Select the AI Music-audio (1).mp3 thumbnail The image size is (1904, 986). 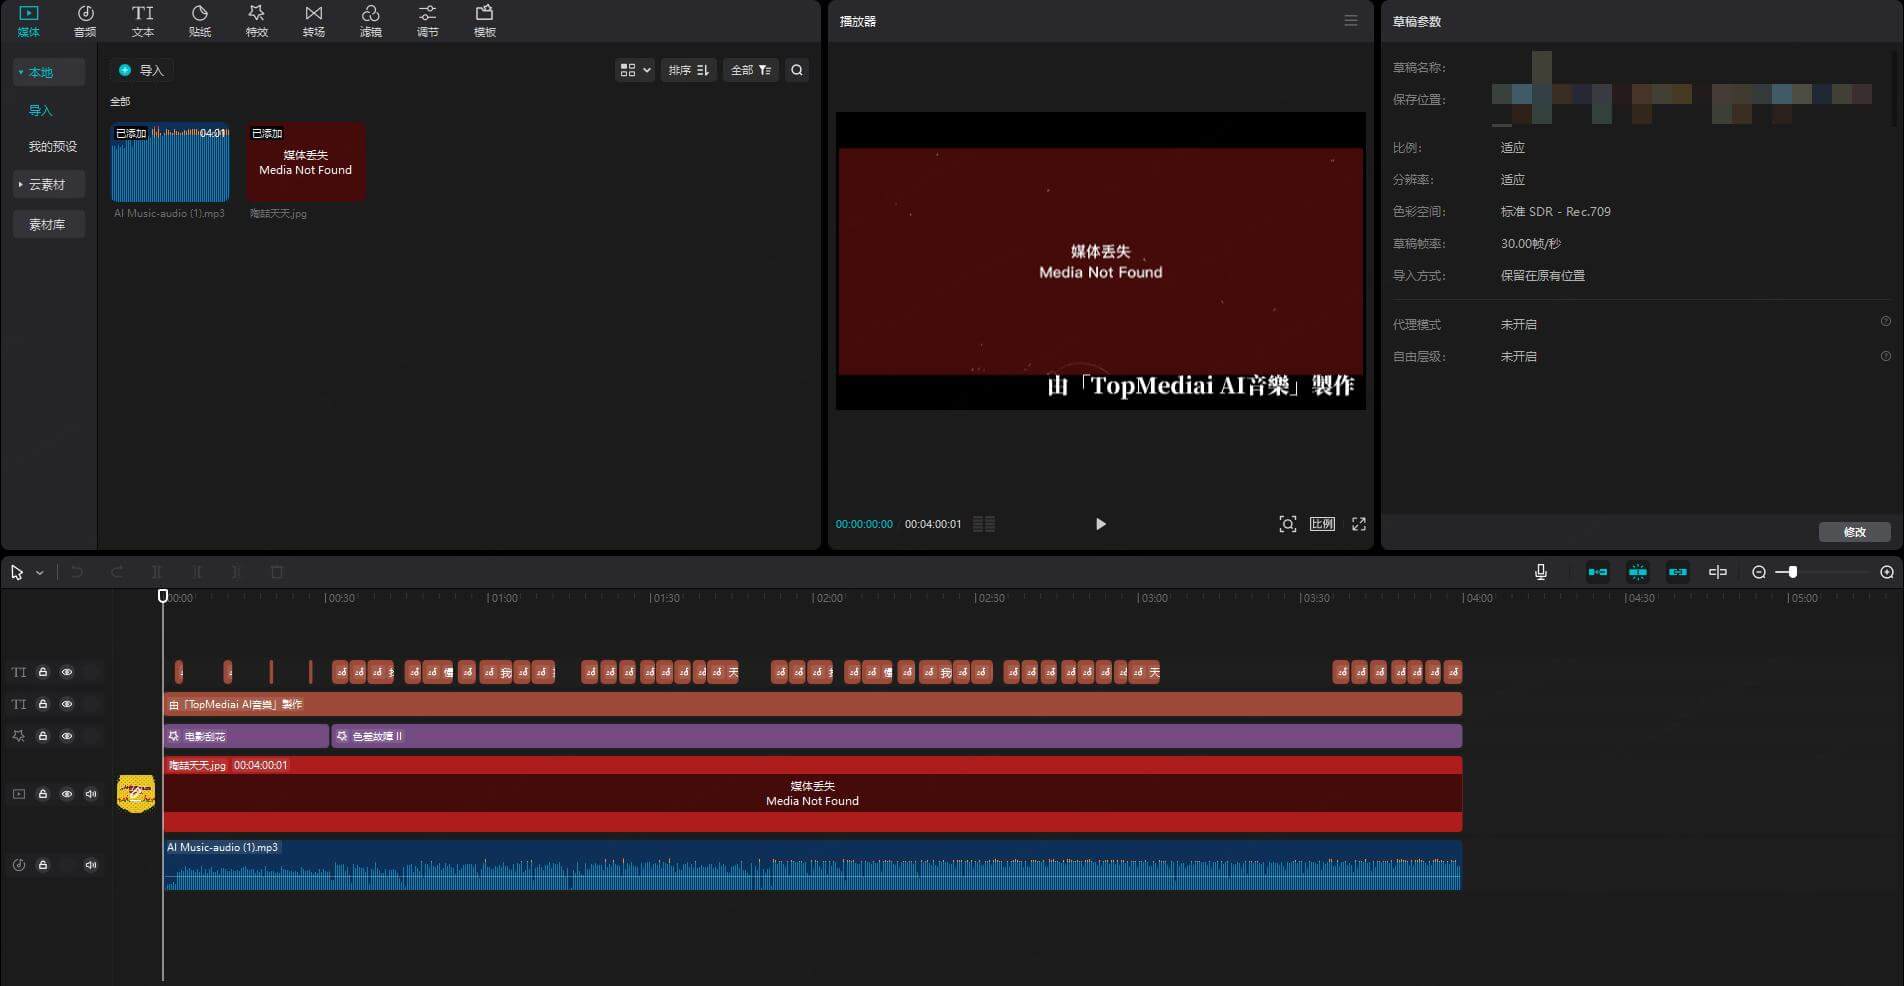170,162
